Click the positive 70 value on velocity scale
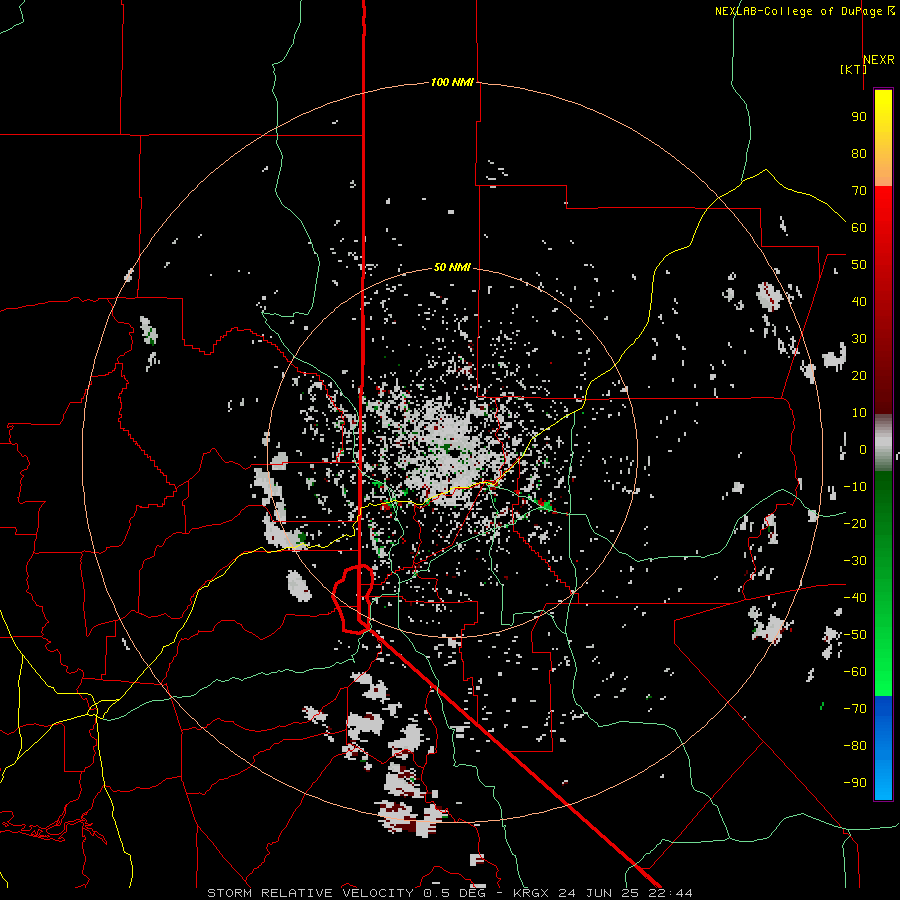This screenshot has width=900, height=900. tap(859, 191)
